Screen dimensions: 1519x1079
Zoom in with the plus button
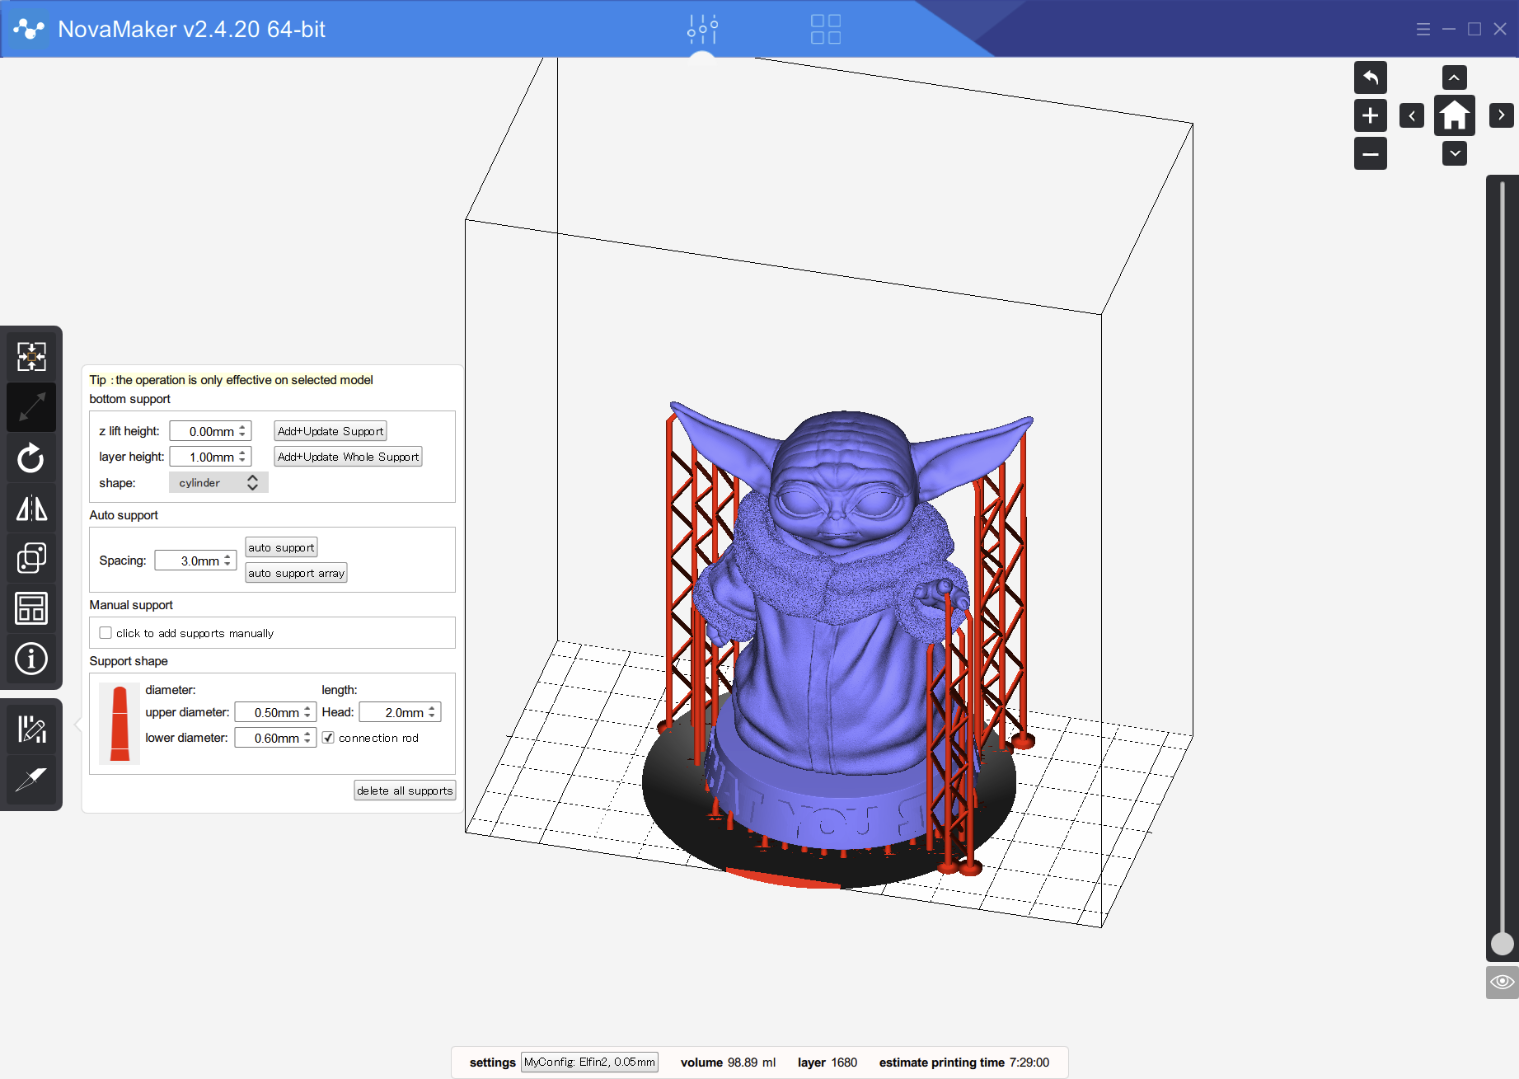click(x=1370, y=116)
